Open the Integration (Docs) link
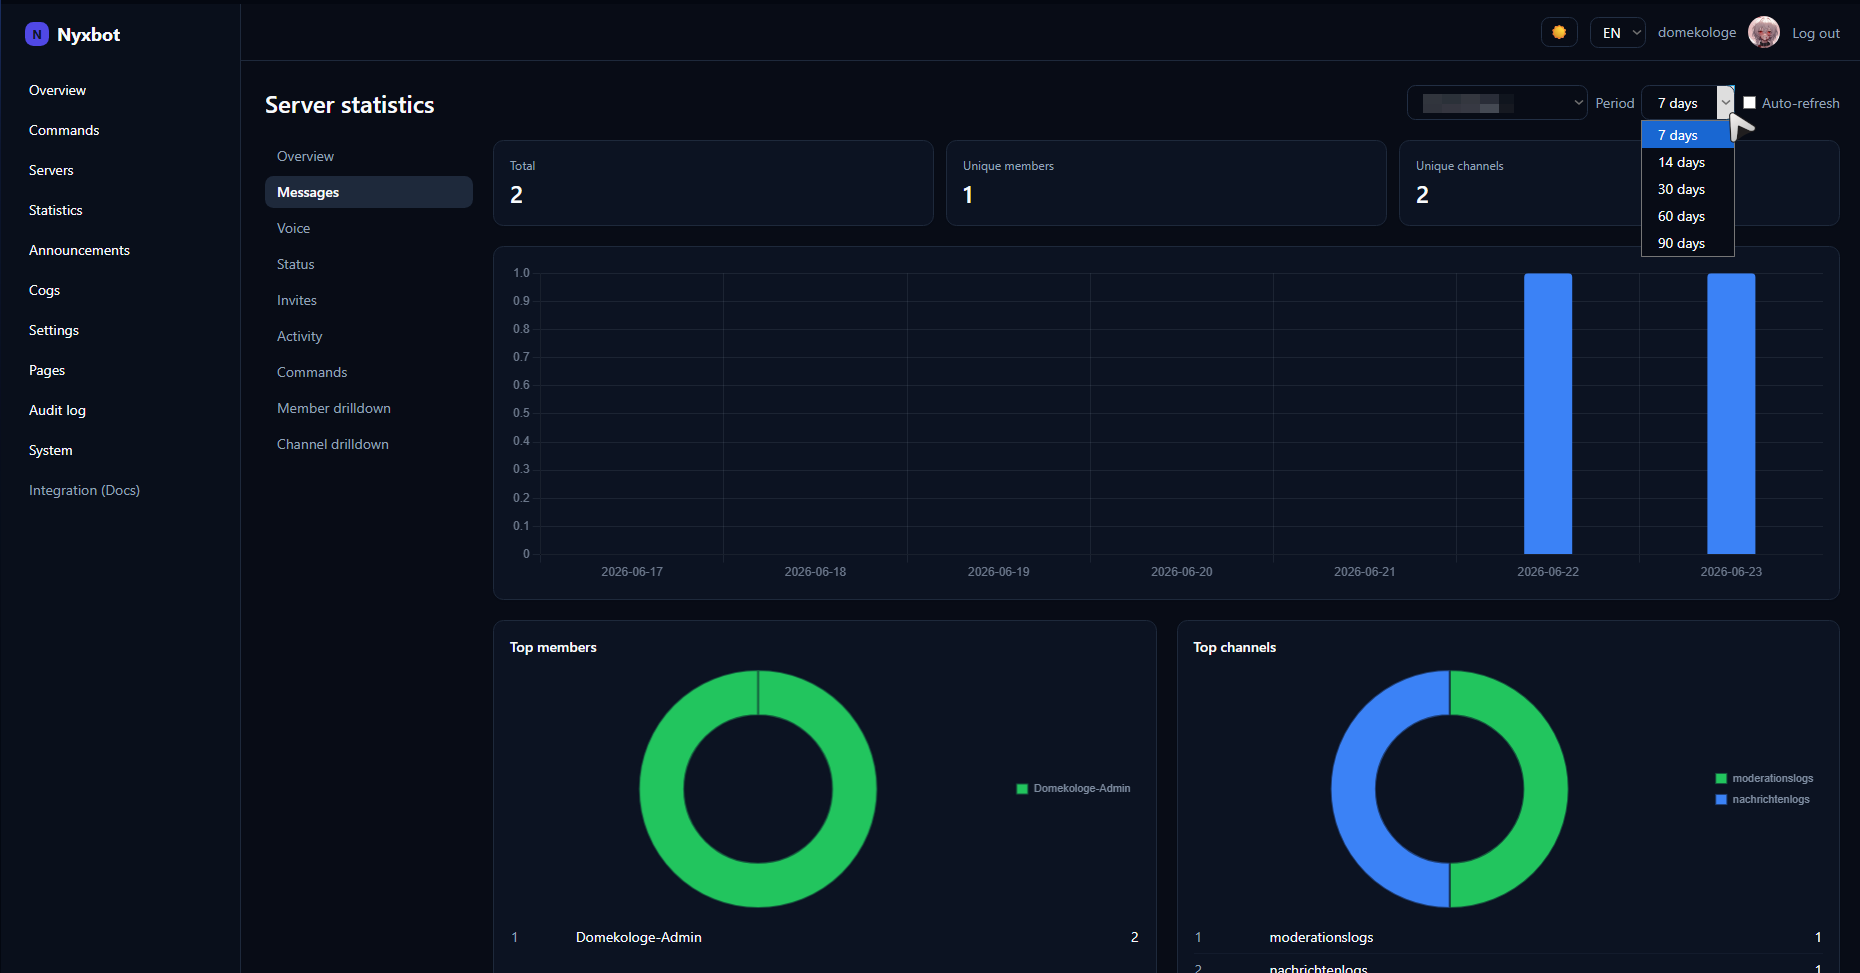Screen dimensions: 1860x973 click(84, 490)
